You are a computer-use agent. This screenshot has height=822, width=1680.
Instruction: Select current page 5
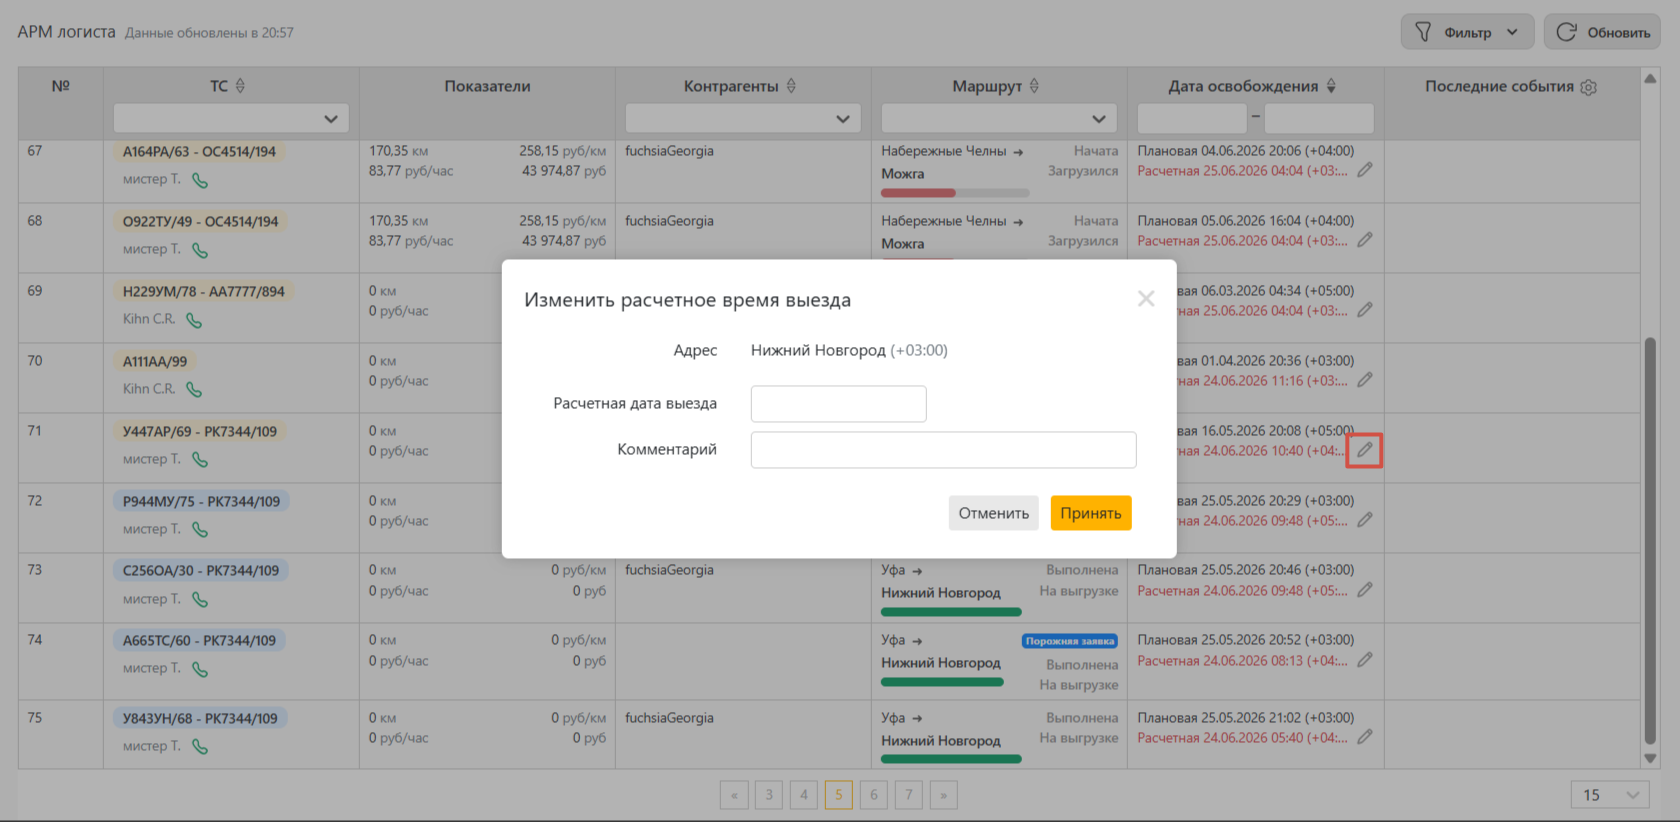click(x=839, y=795)
